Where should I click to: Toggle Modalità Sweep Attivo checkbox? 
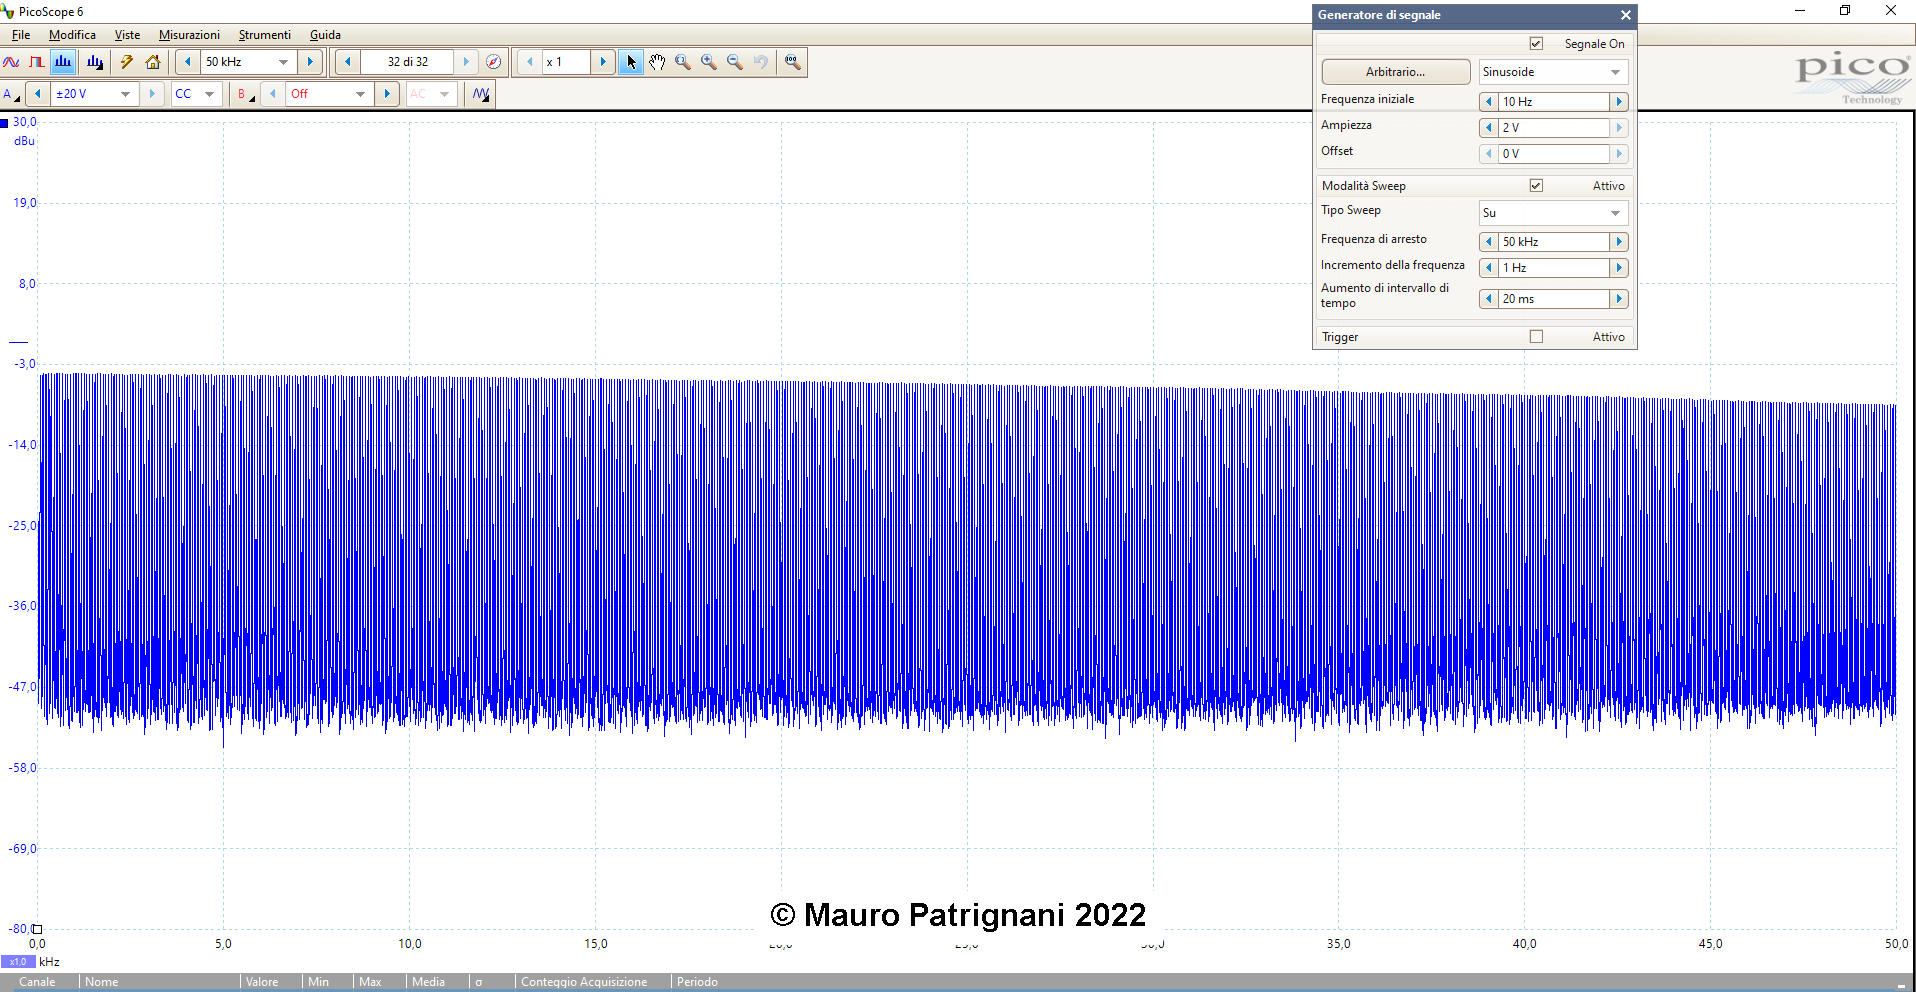[x=1536, y=186]
